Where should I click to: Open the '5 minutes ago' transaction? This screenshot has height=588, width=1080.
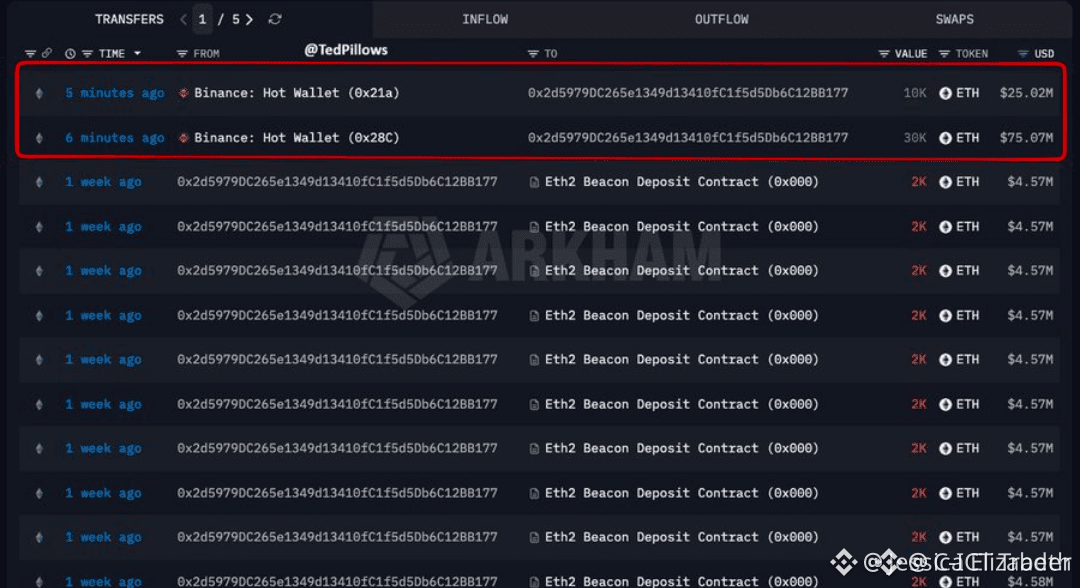pyautogui.click(x=115, y=93)
